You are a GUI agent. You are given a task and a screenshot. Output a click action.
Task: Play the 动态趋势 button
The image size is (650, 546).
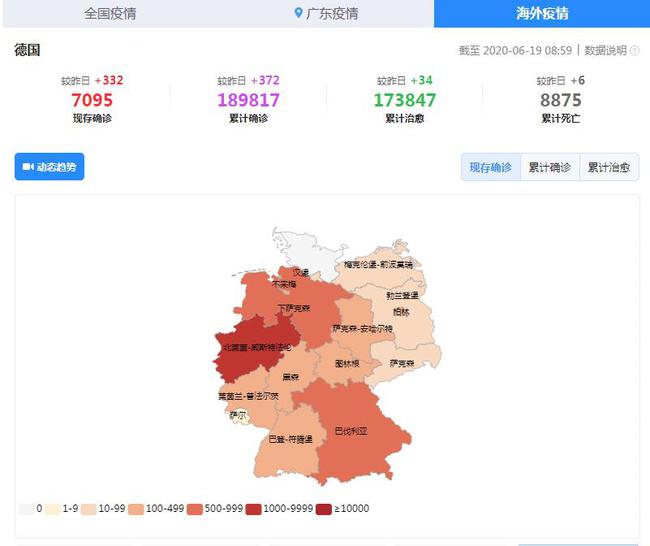[x=49, y=167]
